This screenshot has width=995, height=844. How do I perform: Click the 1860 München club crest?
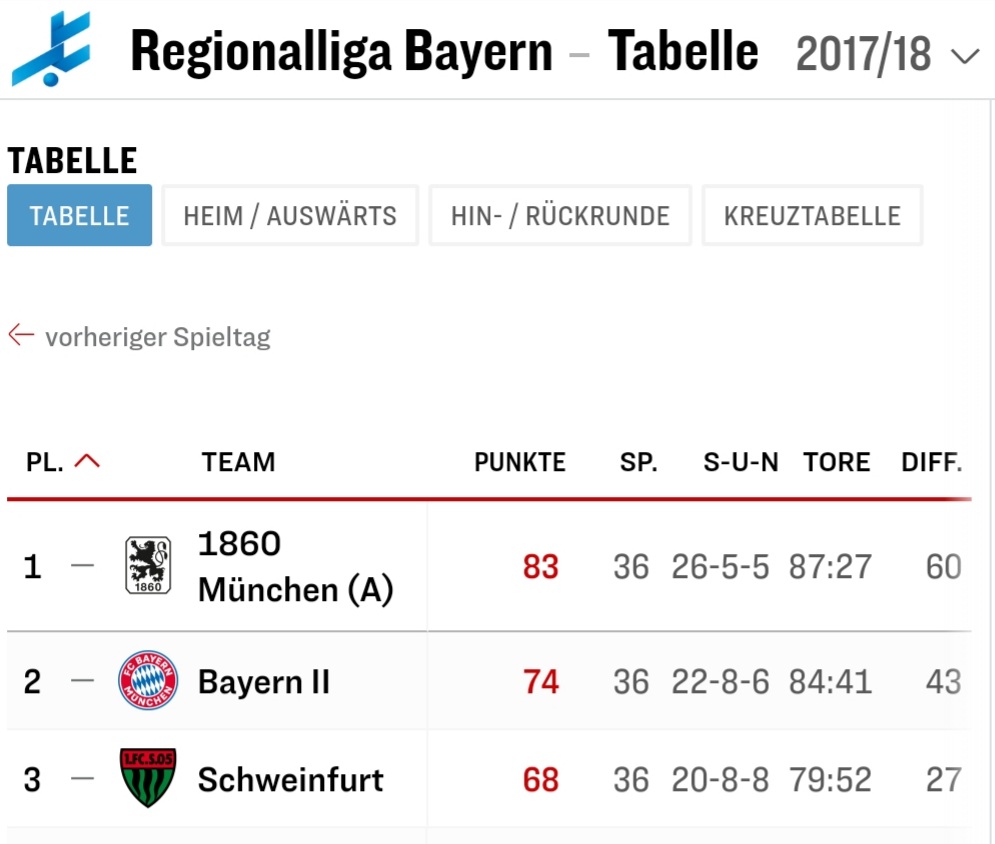click(x=148, y=565)
